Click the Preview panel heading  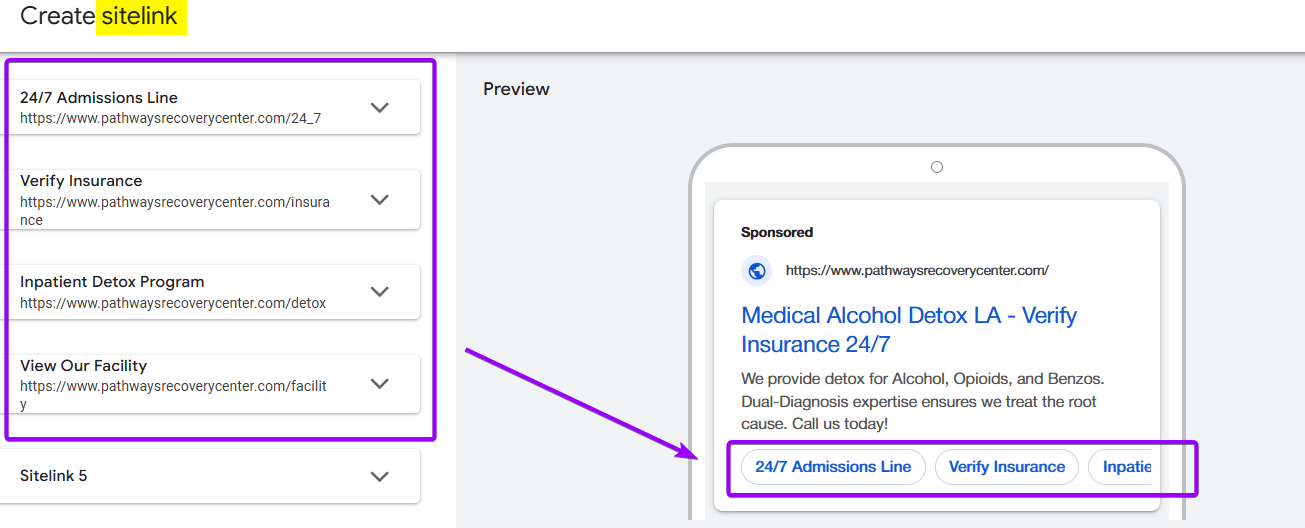pos(516,89)
